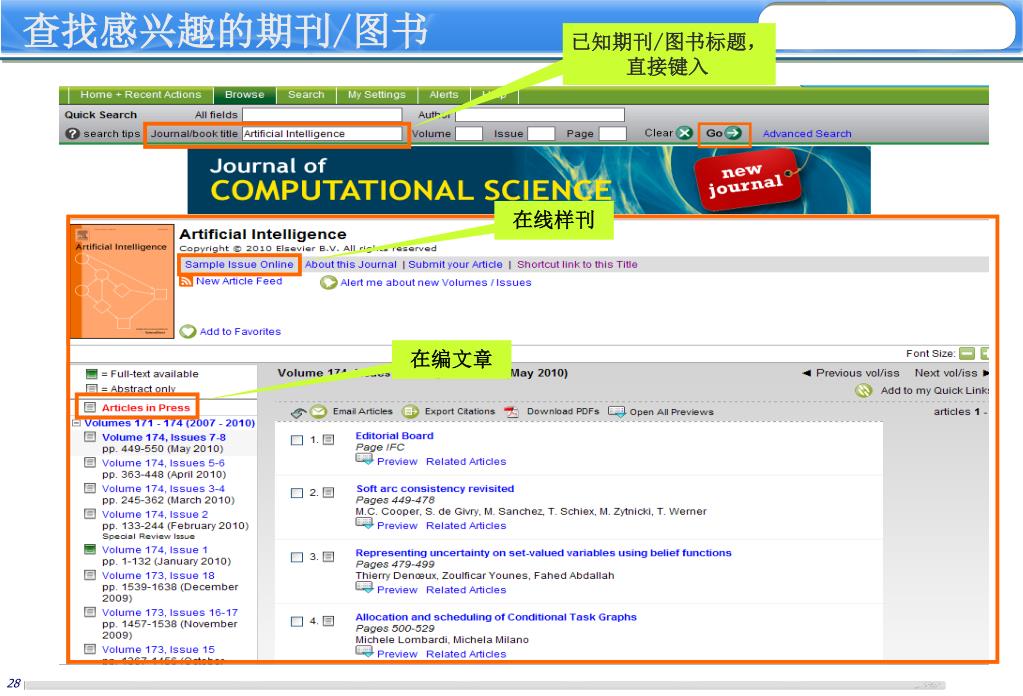This screenshot has width=1023, height=696.
Task: Open the Articles in Press link
Action: 145,408
